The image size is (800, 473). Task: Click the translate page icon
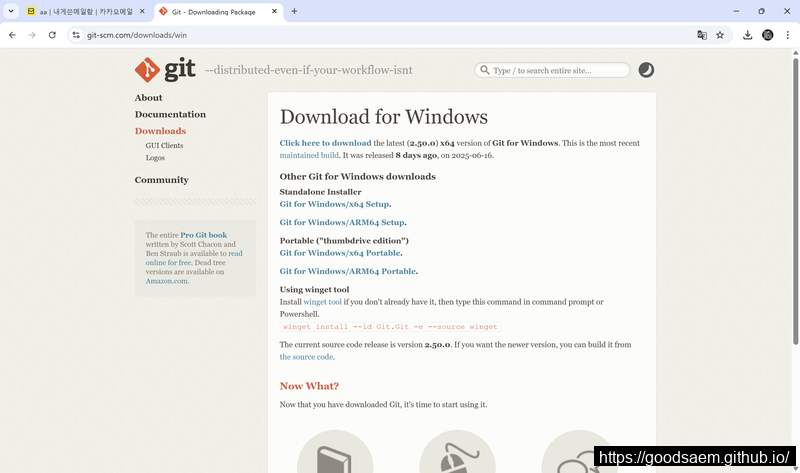(x=702, y=35)
